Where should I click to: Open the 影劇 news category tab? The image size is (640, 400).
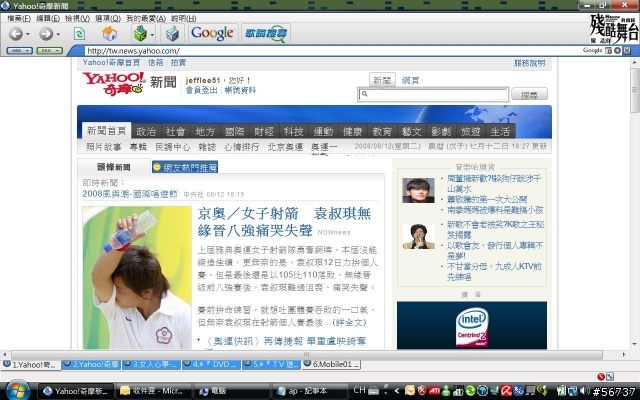coord(441,131)
